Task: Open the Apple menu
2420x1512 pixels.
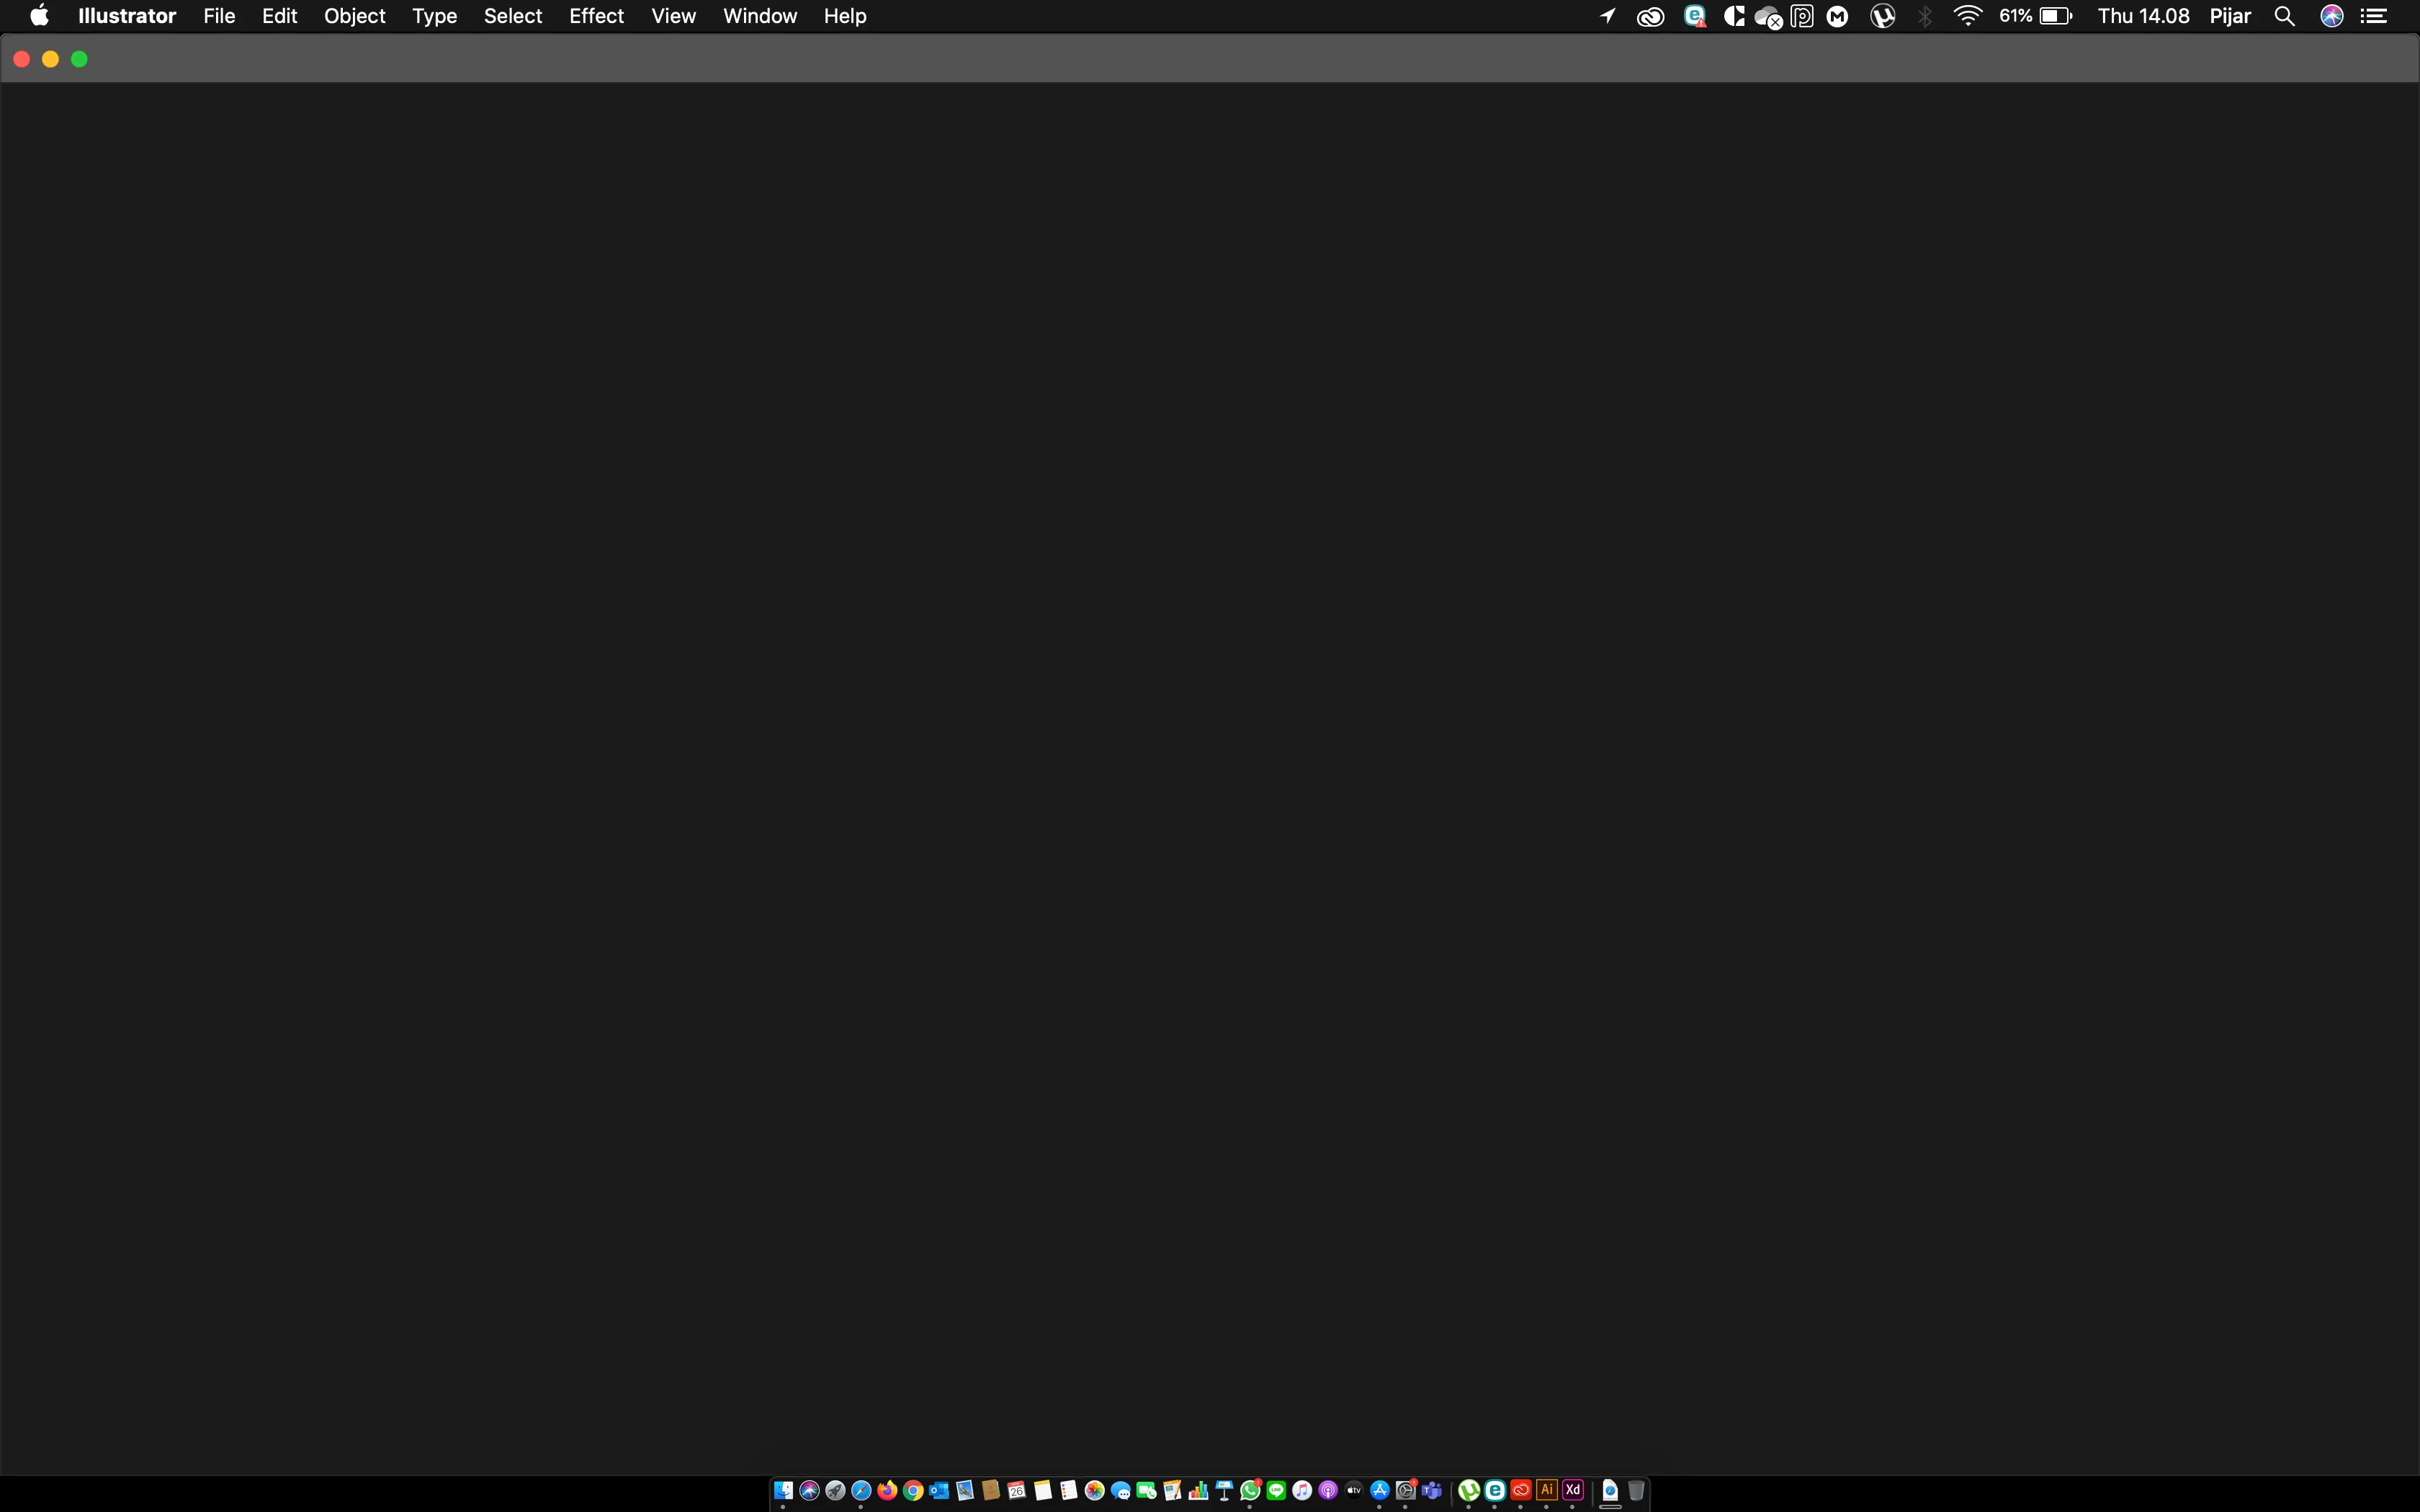Action: point(39,16)
